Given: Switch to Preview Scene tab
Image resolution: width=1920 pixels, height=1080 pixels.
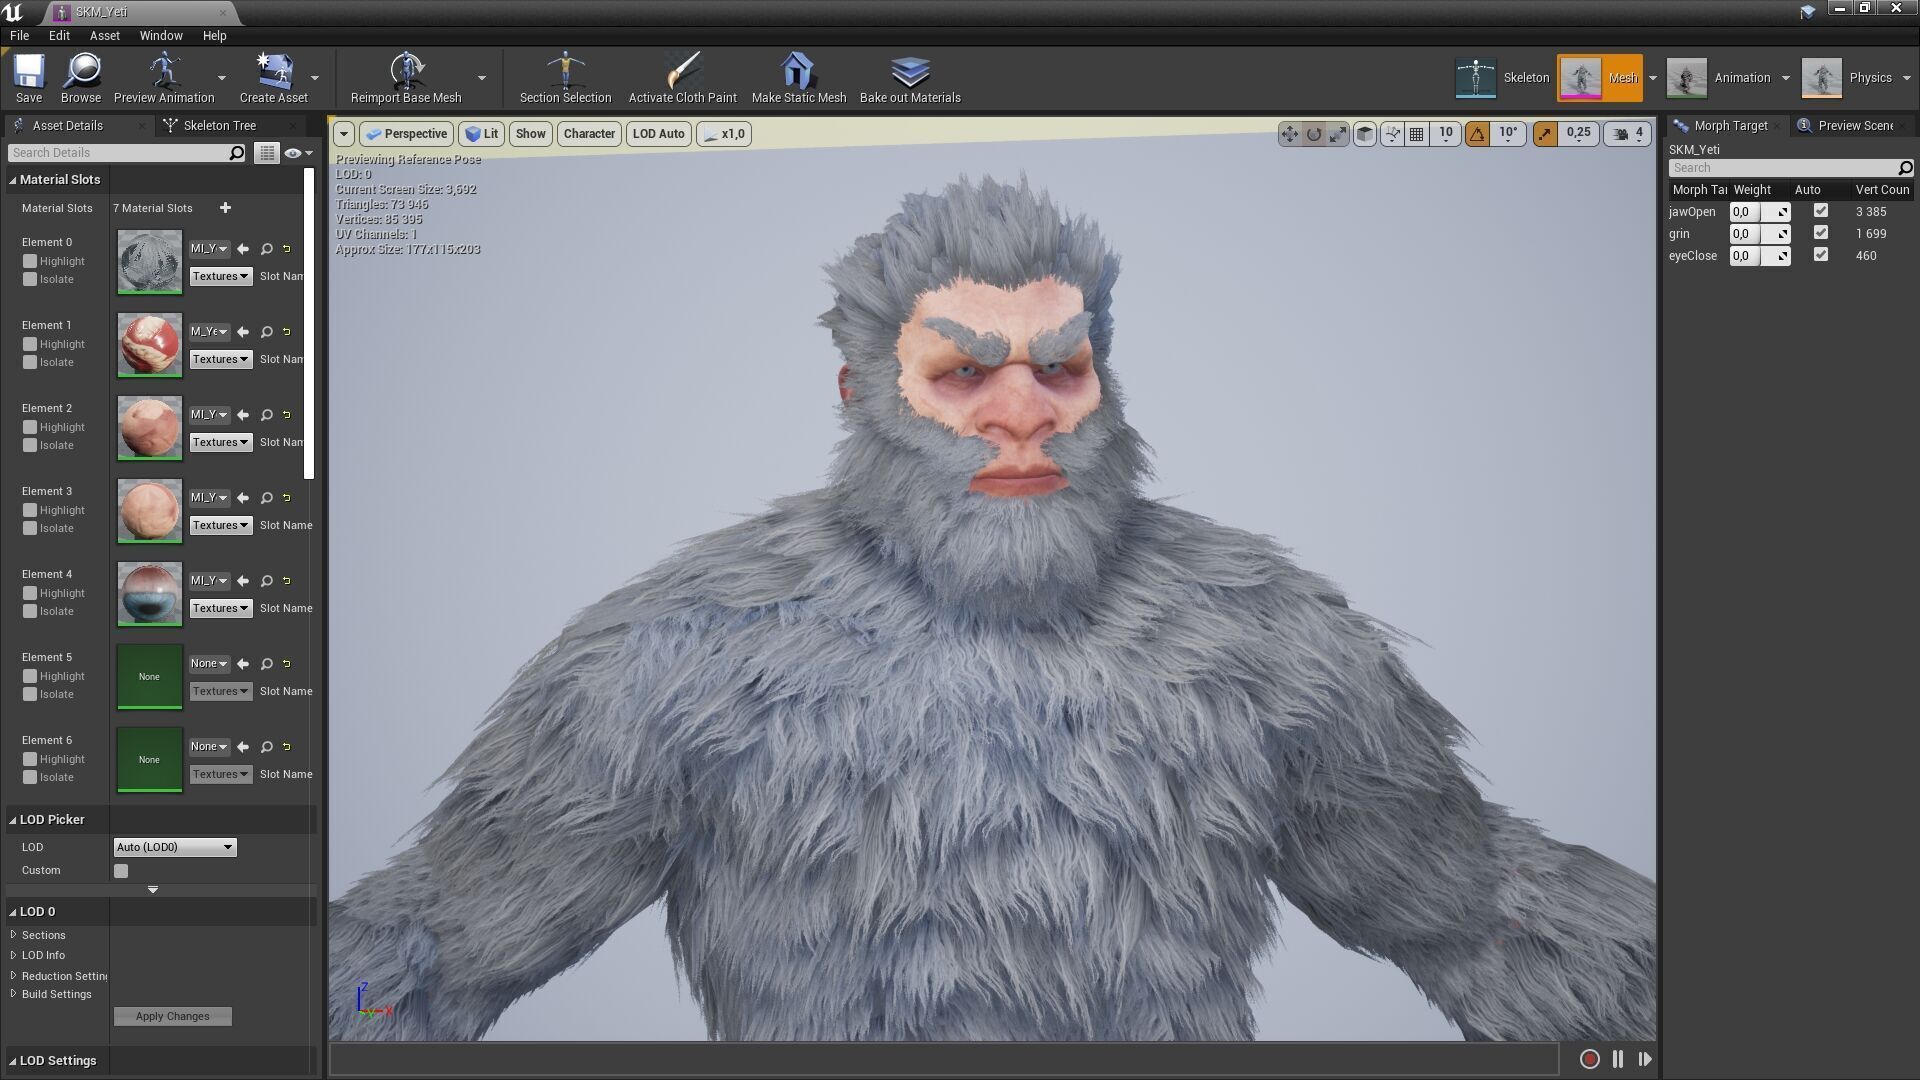Looking at the screenshot, I should pyautogui.click(x=1855, y=126).
